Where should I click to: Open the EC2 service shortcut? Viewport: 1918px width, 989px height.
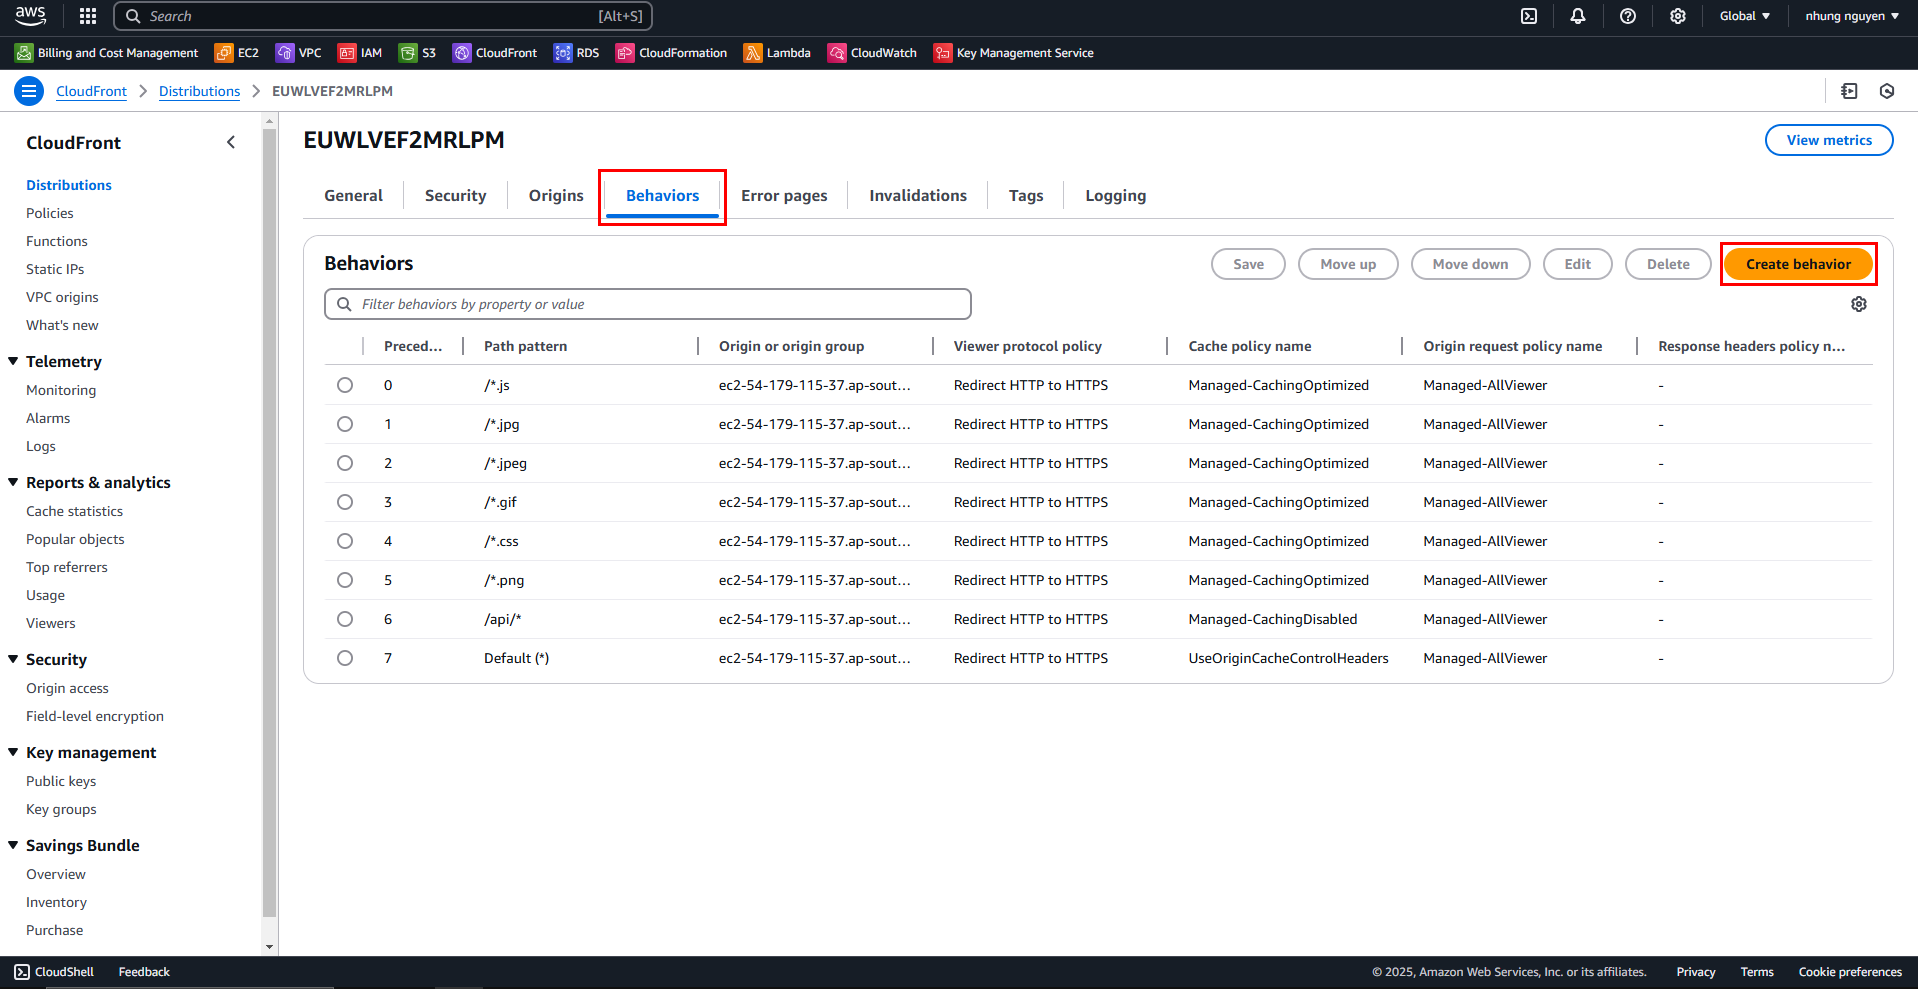[237, 53]
